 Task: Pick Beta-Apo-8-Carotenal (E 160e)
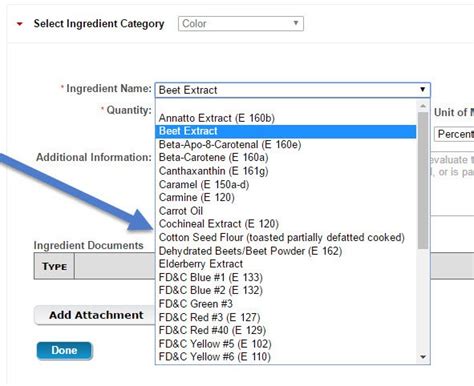tap(286, 145)
